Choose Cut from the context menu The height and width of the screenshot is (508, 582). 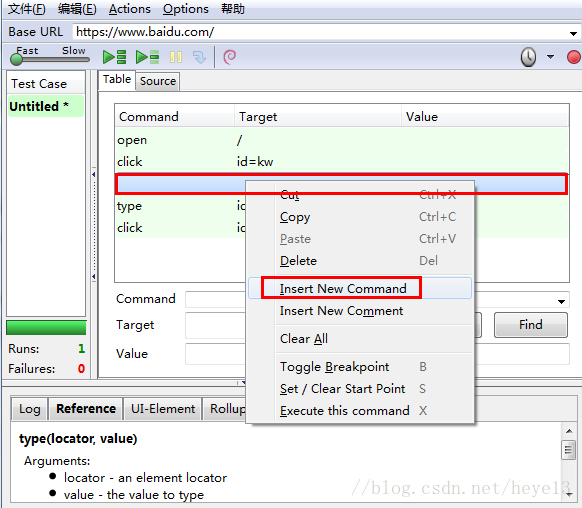360,194
